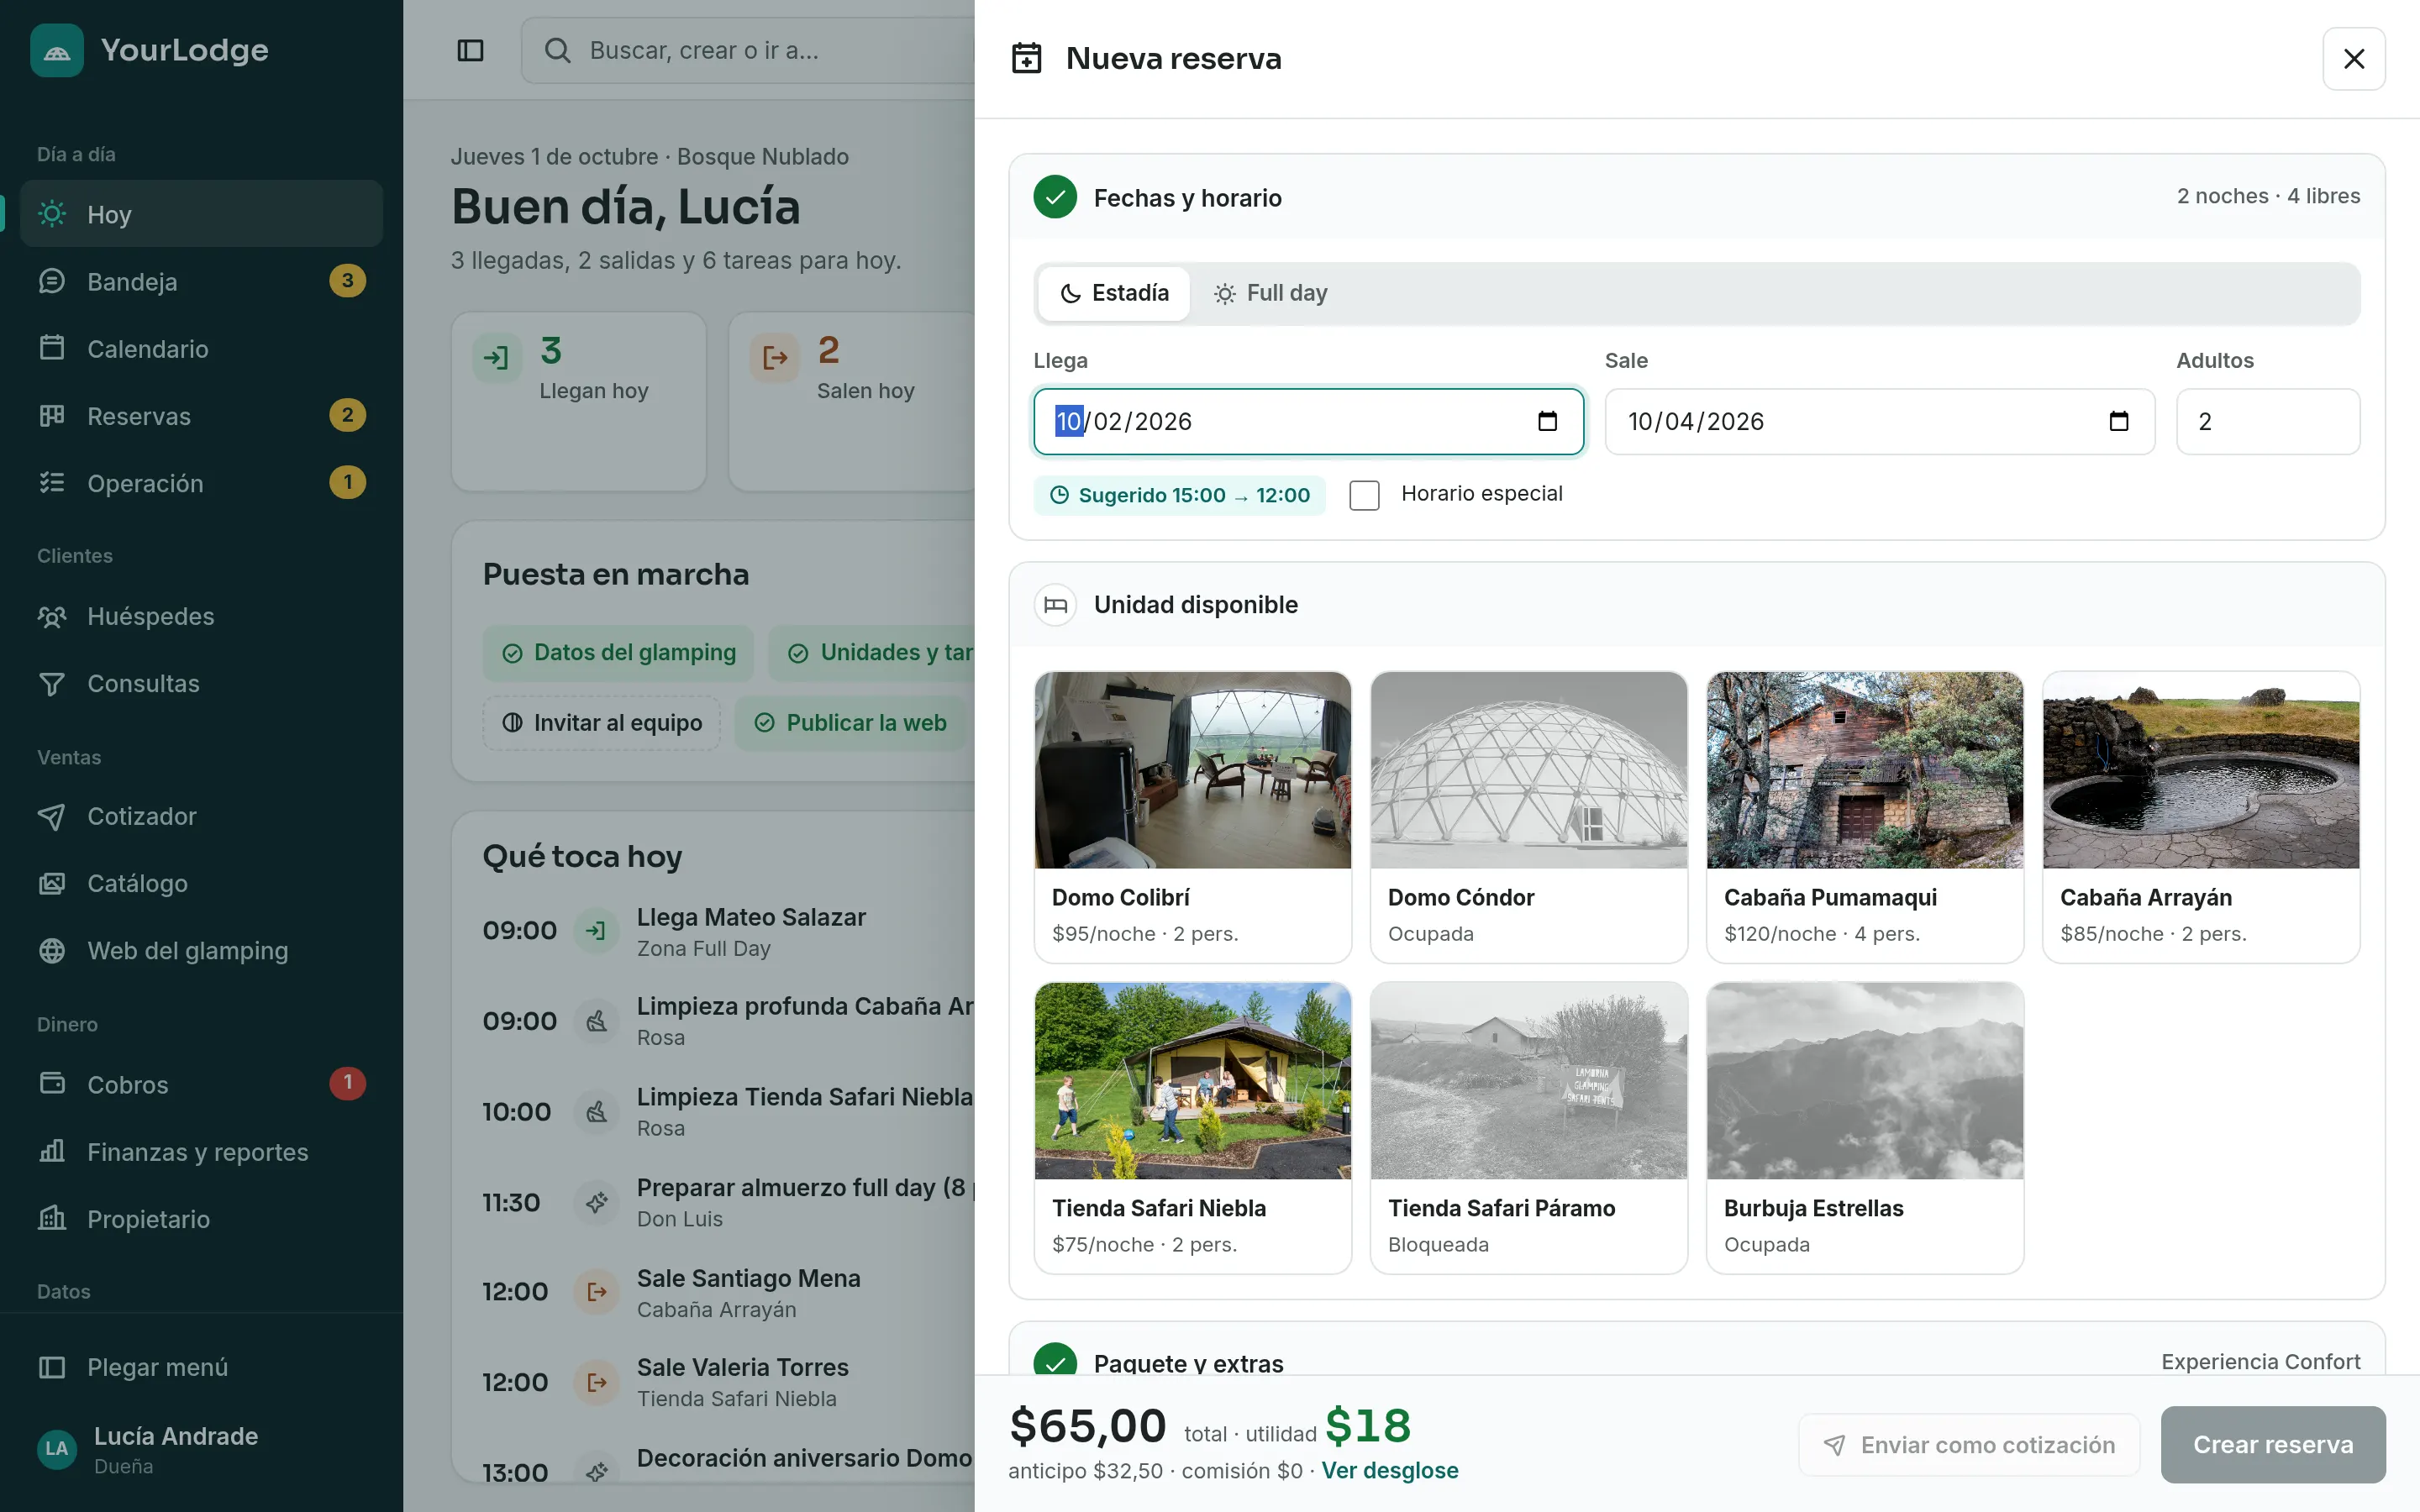Click the Llega date field

[x=1308, y=421]
